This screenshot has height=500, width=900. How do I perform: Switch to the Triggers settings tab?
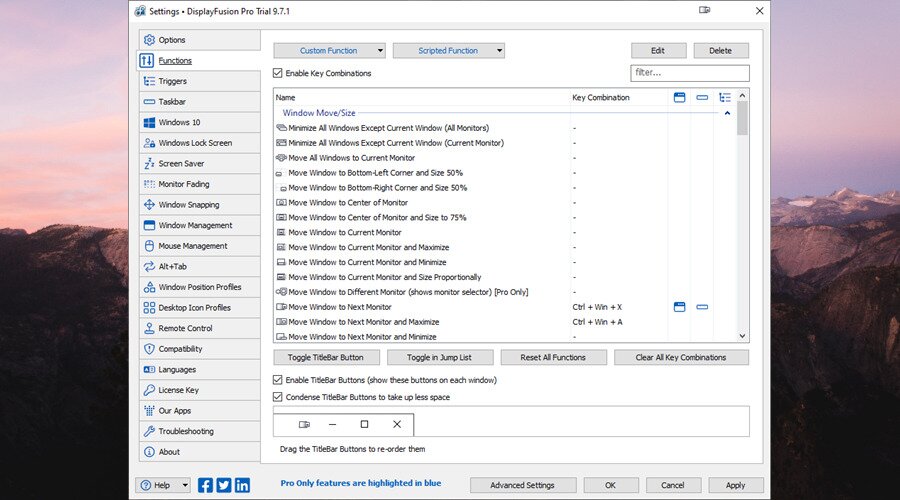(172, 81)
